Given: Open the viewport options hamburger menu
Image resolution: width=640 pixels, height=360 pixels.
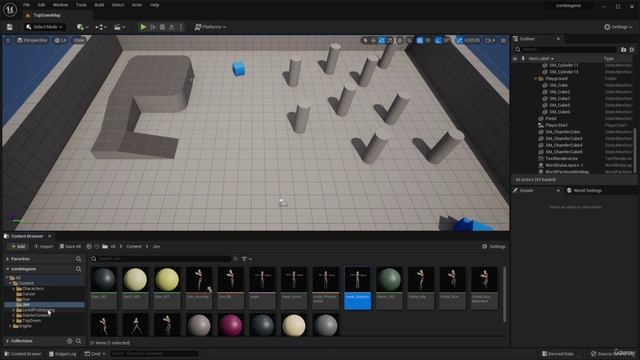Looking at the screenshot, I should click(x=8, y=40).
